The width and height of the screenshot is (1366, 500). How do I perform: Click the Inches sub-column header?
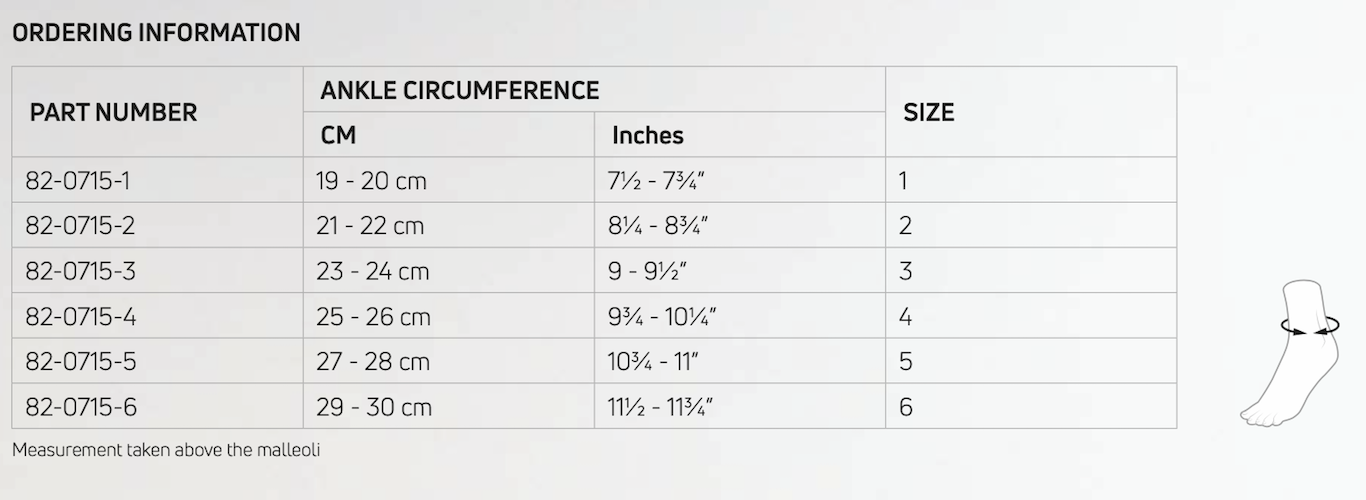(648, 135)
